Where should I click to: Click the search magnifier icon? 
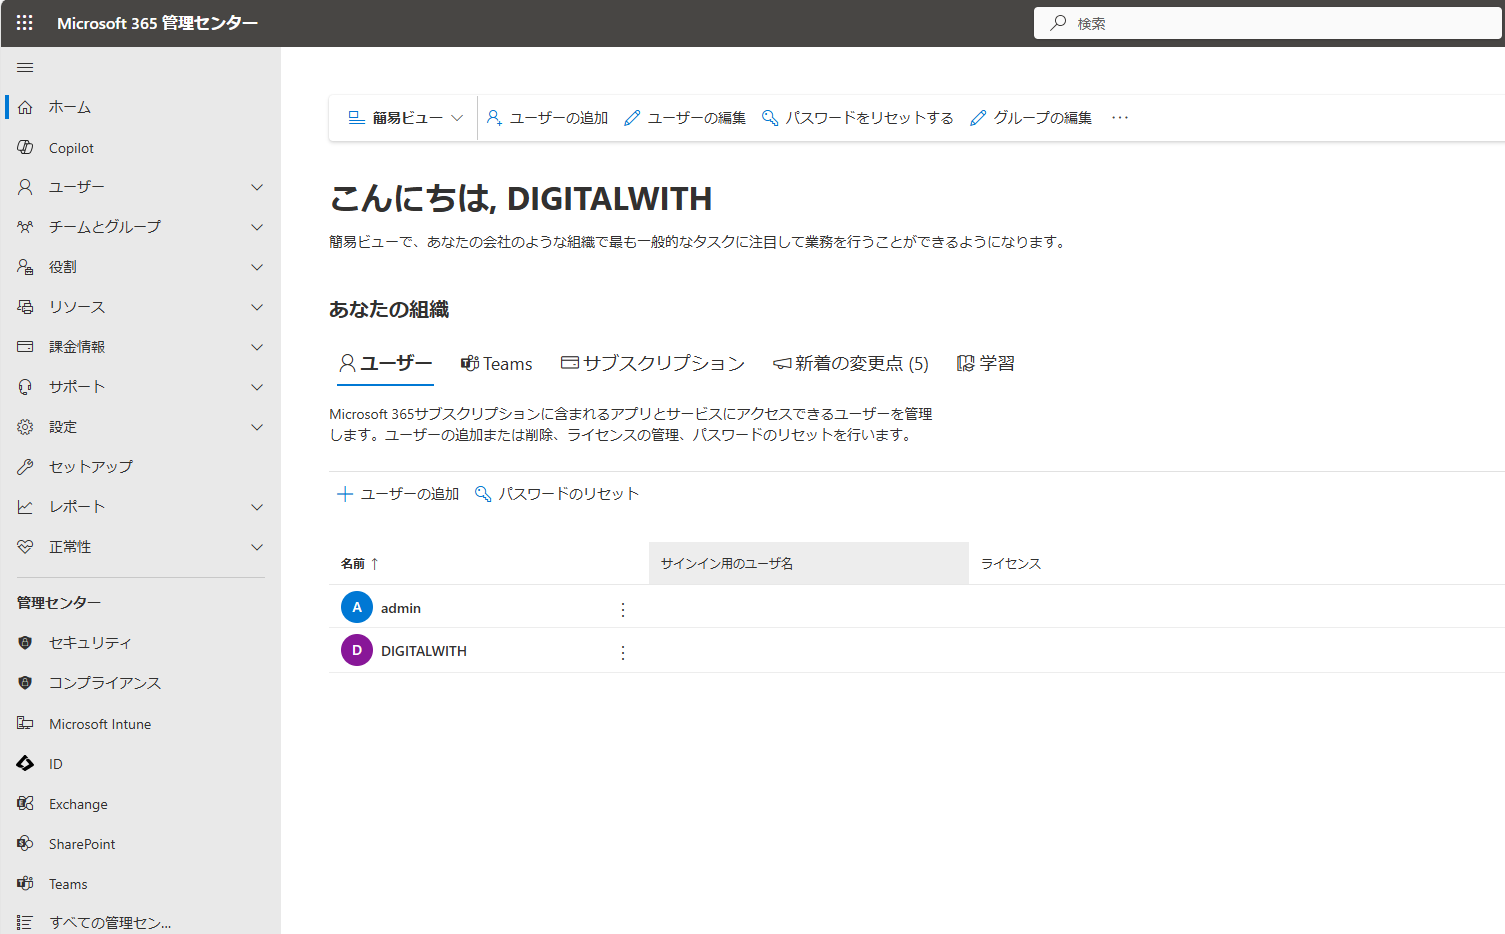1058,22
